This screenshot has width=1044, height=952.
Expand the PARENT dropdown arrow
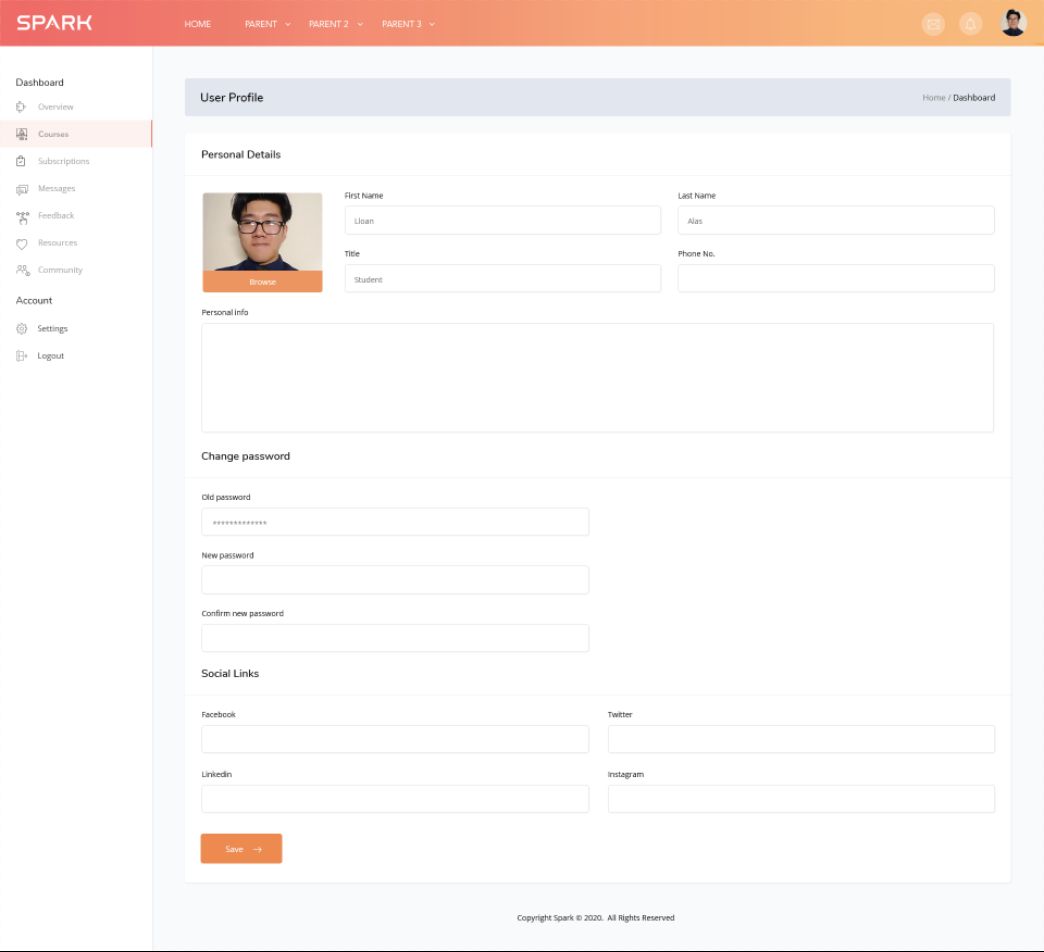click(288, 24)
